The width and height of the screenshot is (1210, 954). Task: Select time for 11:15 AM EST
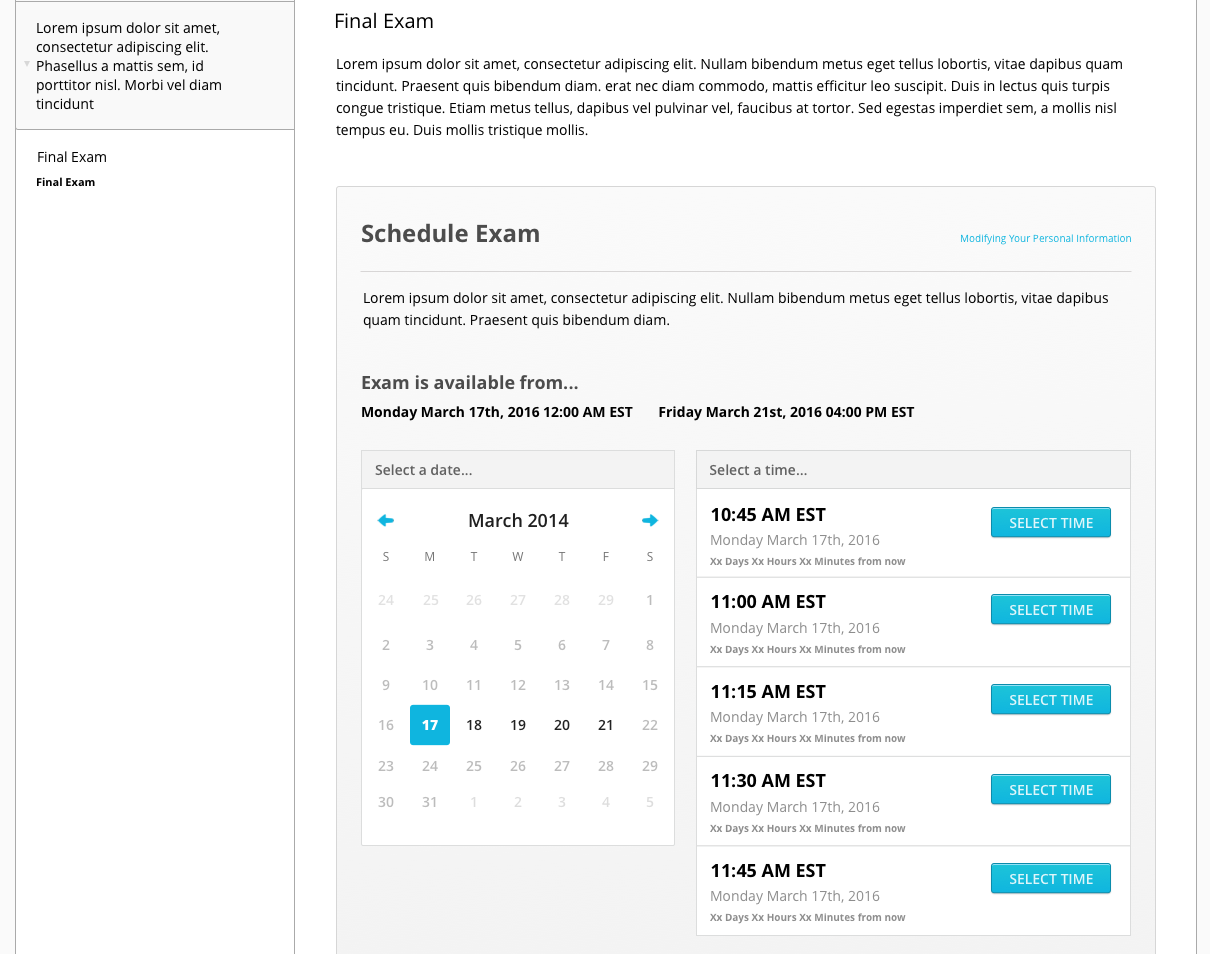[x=1050, y=700]
